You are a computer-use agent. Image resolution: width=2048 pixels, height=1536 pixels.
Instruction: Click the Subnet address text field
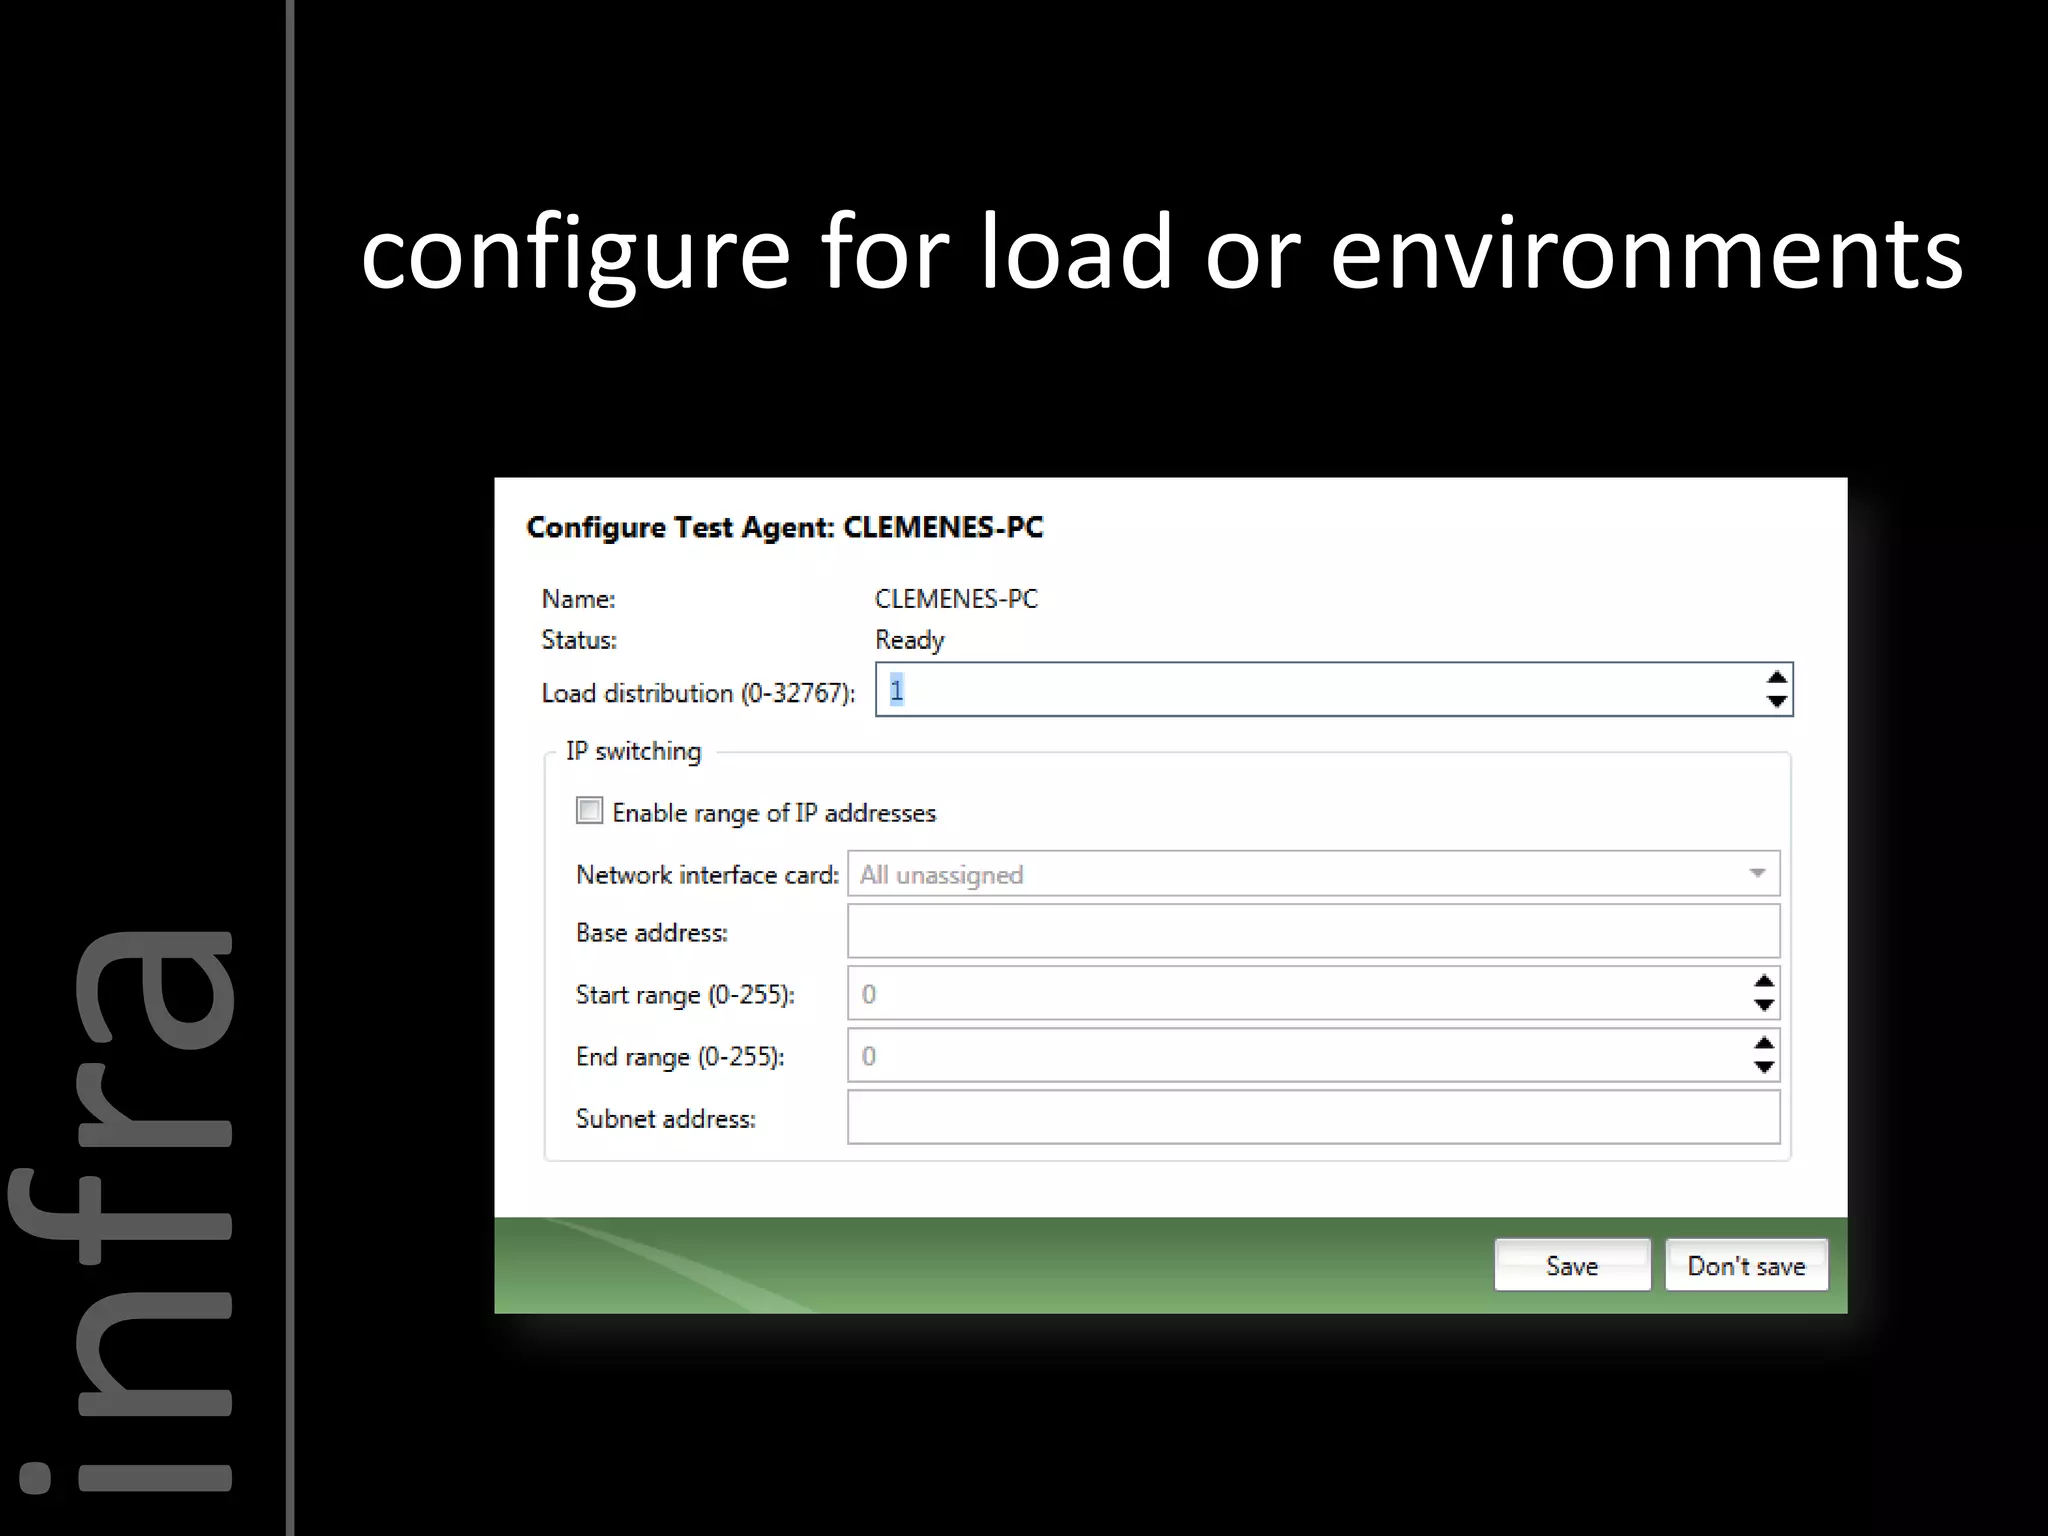(x=1312, y=1117)
